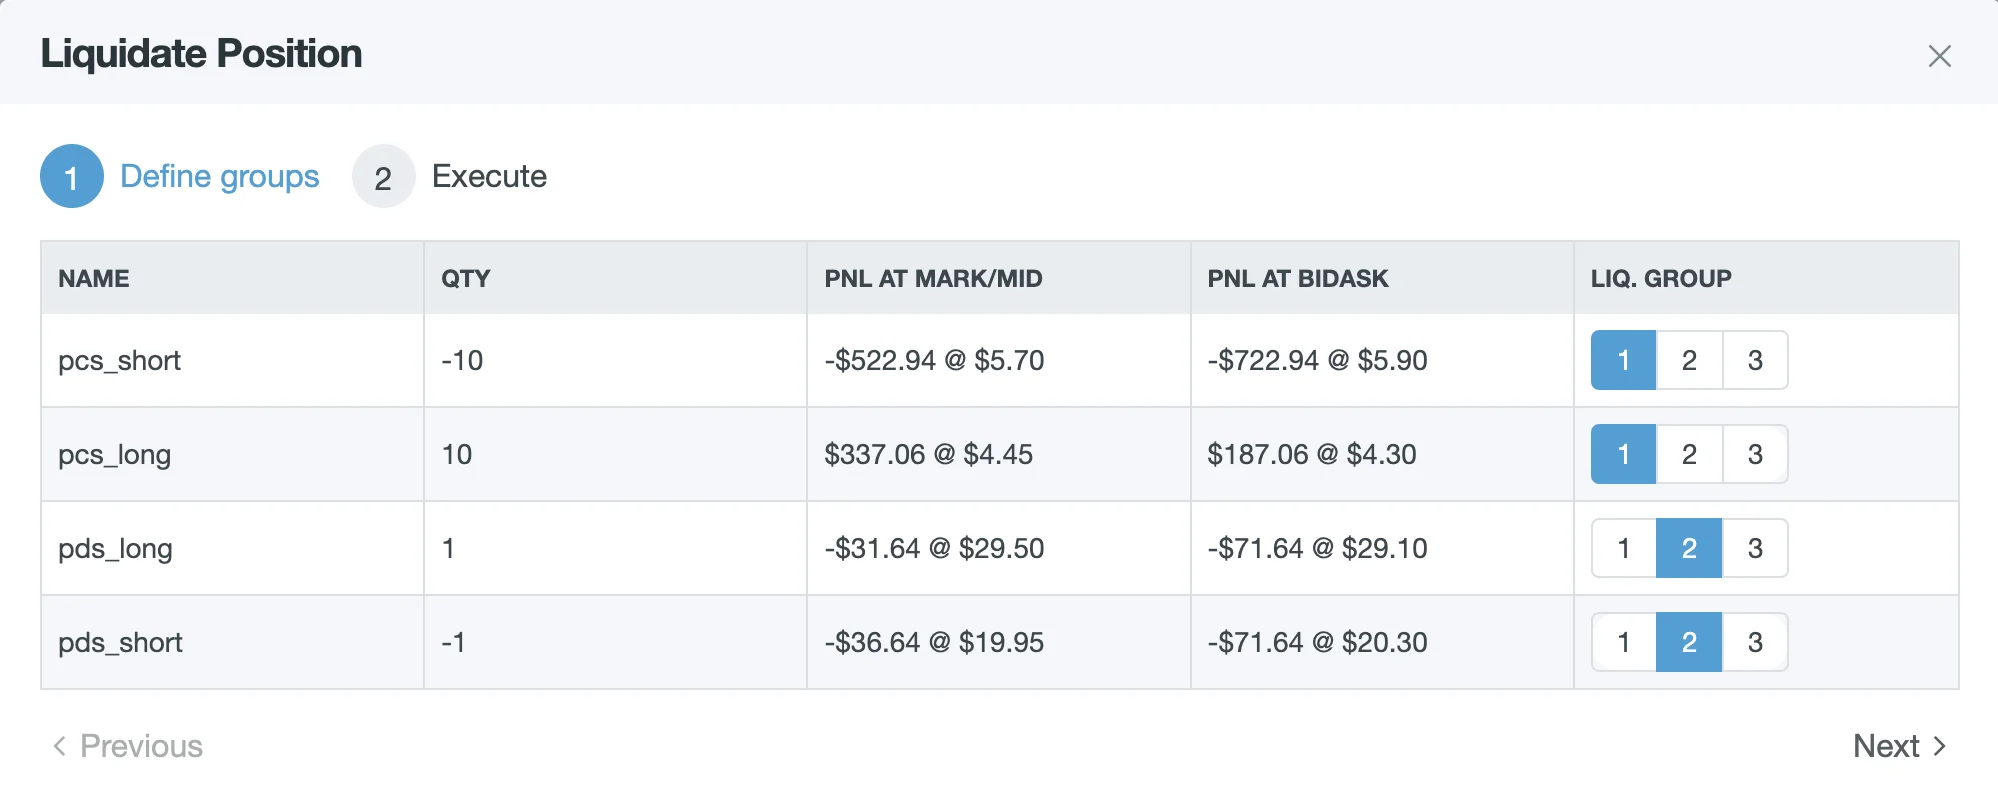This screenshot has height=804, width=1998.
Task: Click the right chevron beside Next
Action: tap(1939, 745)
